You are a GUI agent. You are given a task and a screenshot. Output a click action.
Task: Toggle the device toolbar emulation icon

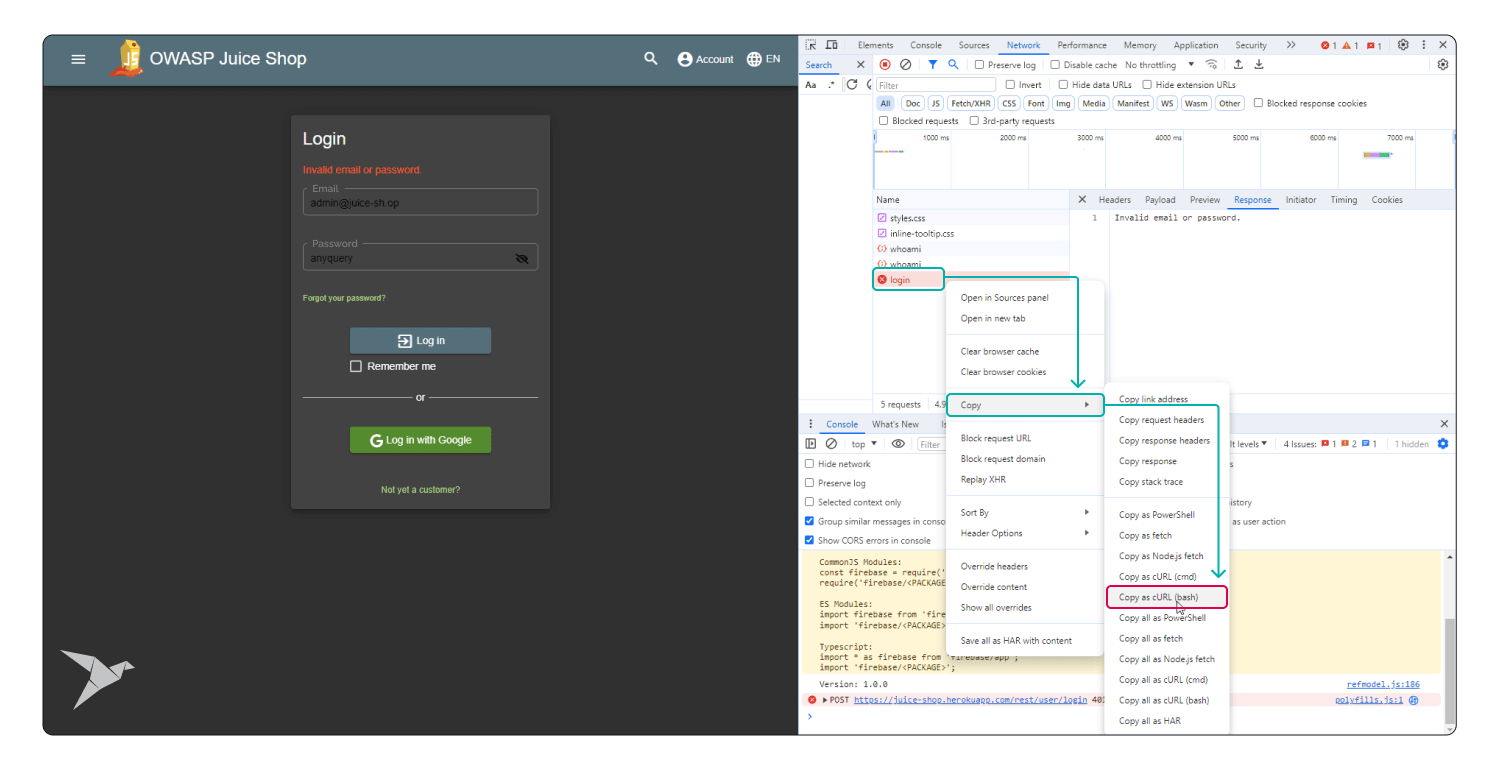[832, 44]
